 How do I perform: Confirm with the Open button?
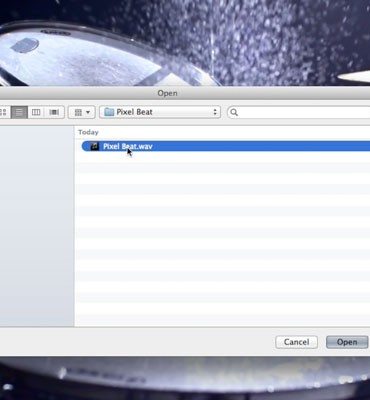tap(347, 342)
